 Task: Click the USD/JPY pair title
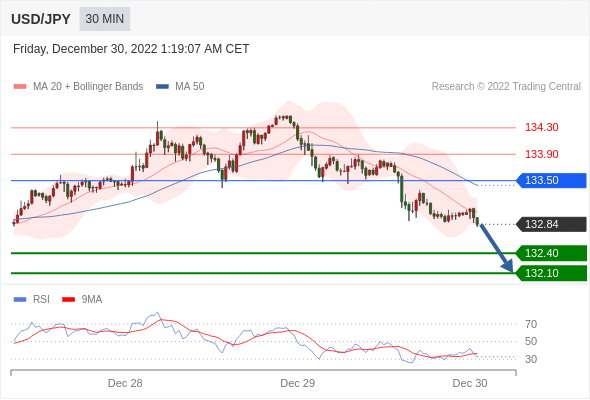tap(41, 19)
